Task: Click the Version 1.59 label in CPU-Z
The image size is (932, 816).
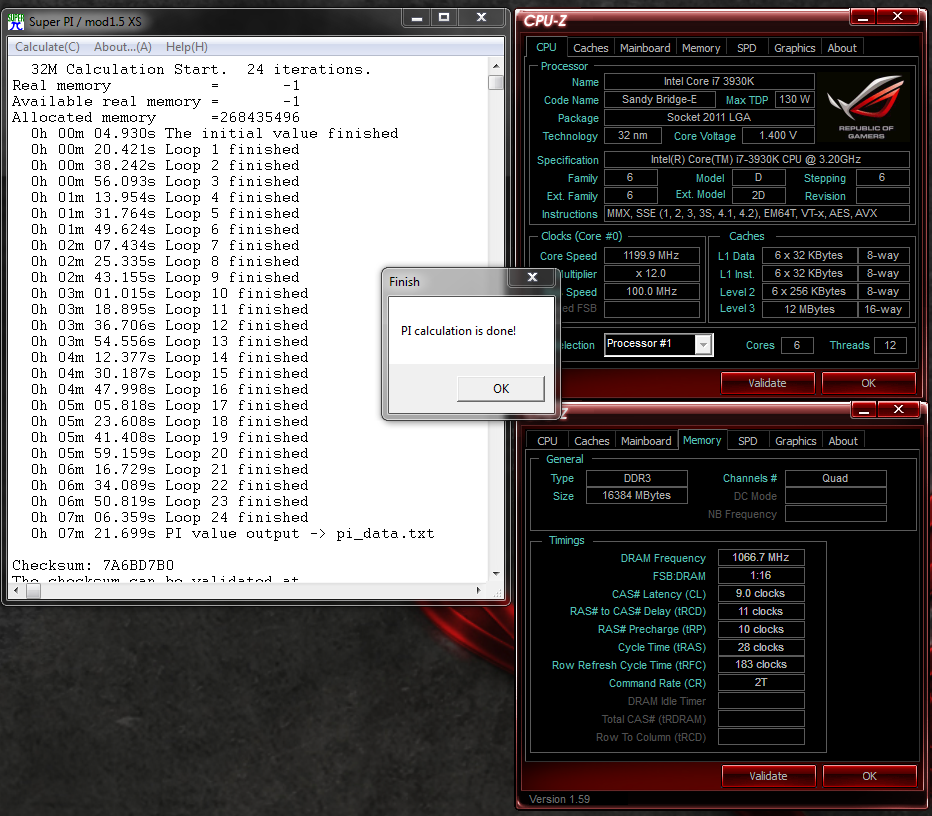Action: 559,799
